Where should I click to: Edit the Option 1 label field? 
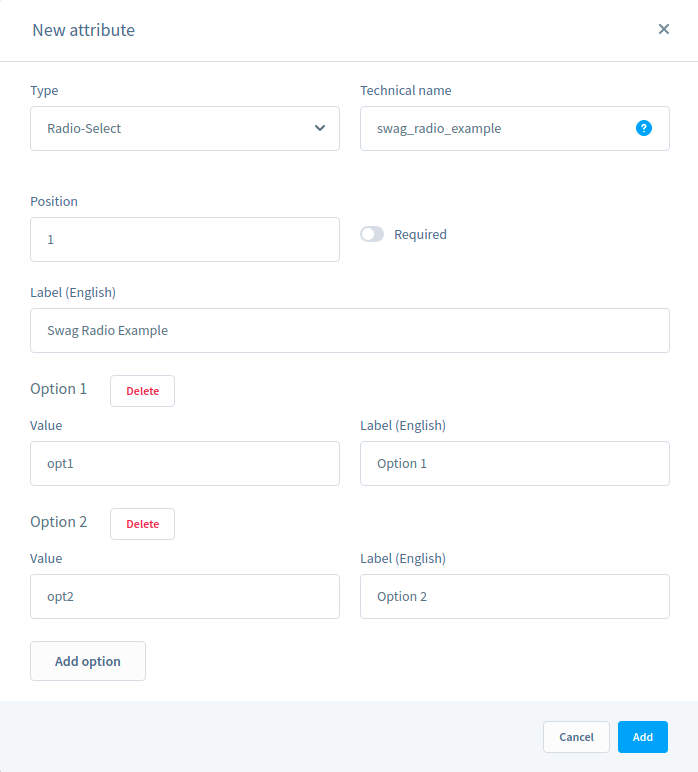click(515, 463)
